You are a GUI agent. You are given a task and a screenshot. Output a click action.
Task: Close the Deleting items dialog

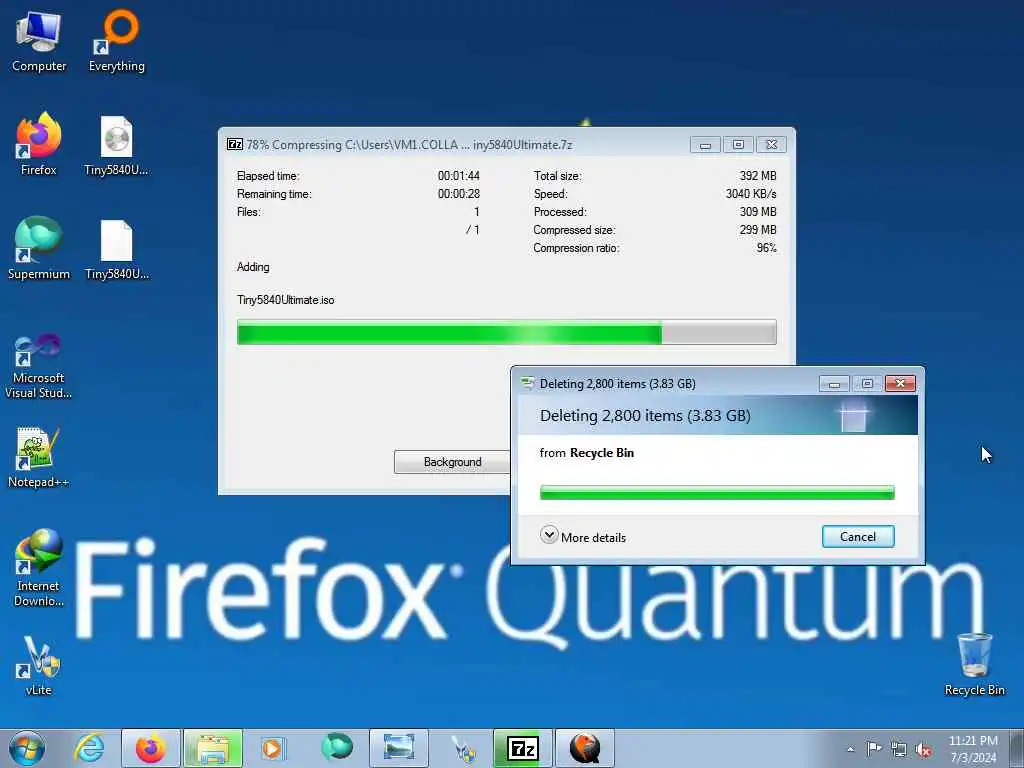point(900,383)
